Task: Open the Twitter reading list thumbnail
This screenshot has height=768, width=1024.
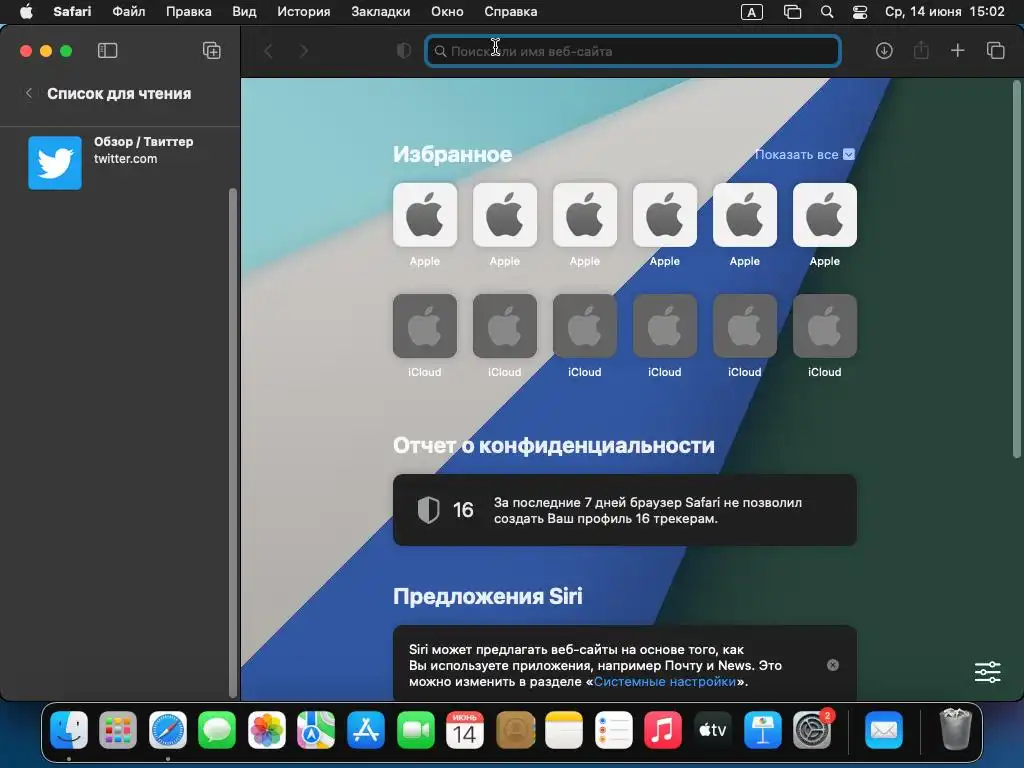Action: [55, 163]
